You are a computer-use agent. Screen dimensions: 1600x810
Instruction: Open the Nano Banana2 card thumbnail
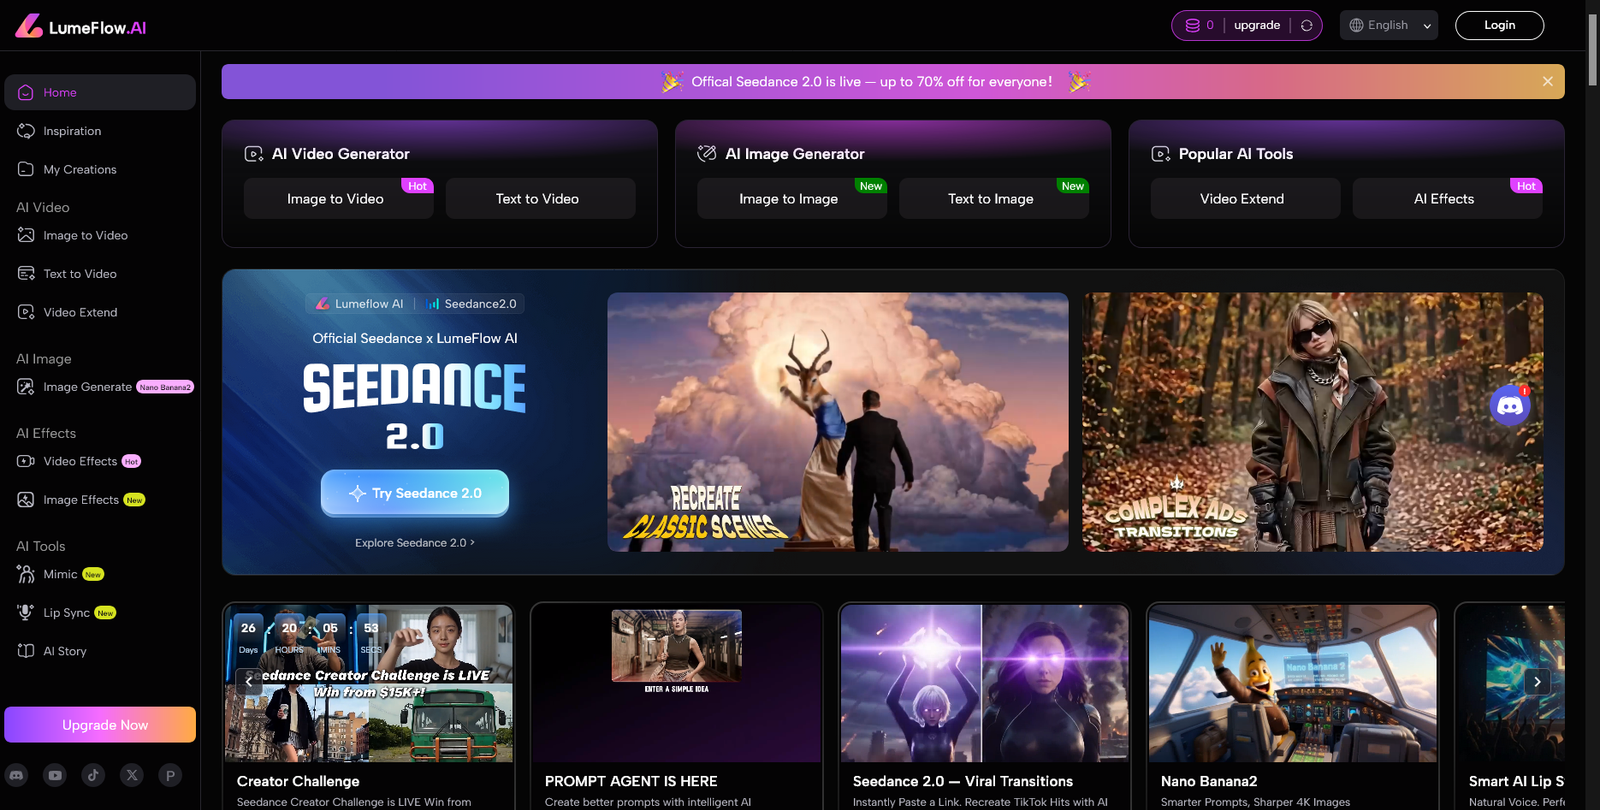pos(1291,683)
